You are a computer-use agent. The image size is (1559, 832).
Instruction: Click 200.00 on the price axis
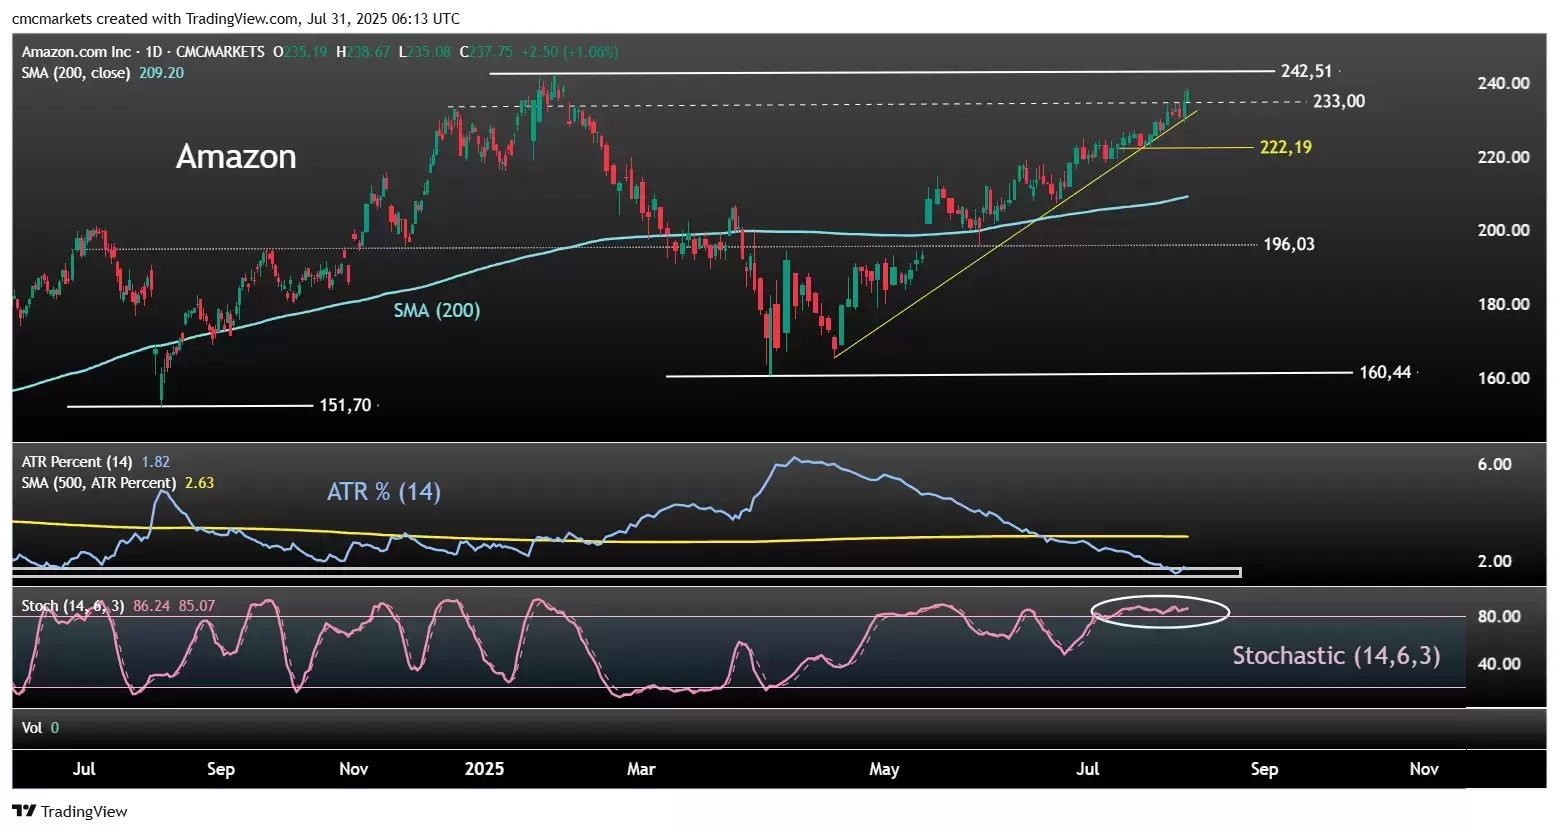click(1503, 230)
